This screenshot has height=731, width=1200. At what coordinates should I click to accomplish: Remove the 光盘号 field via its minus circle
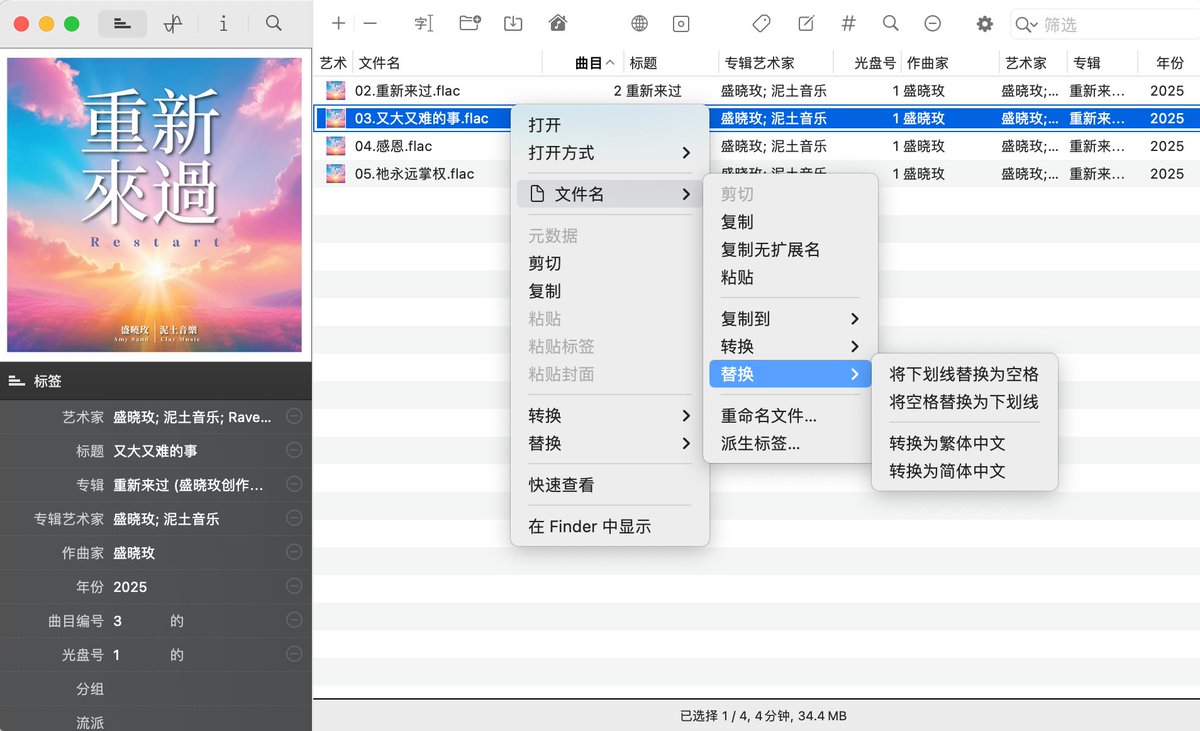click(294, 654)
